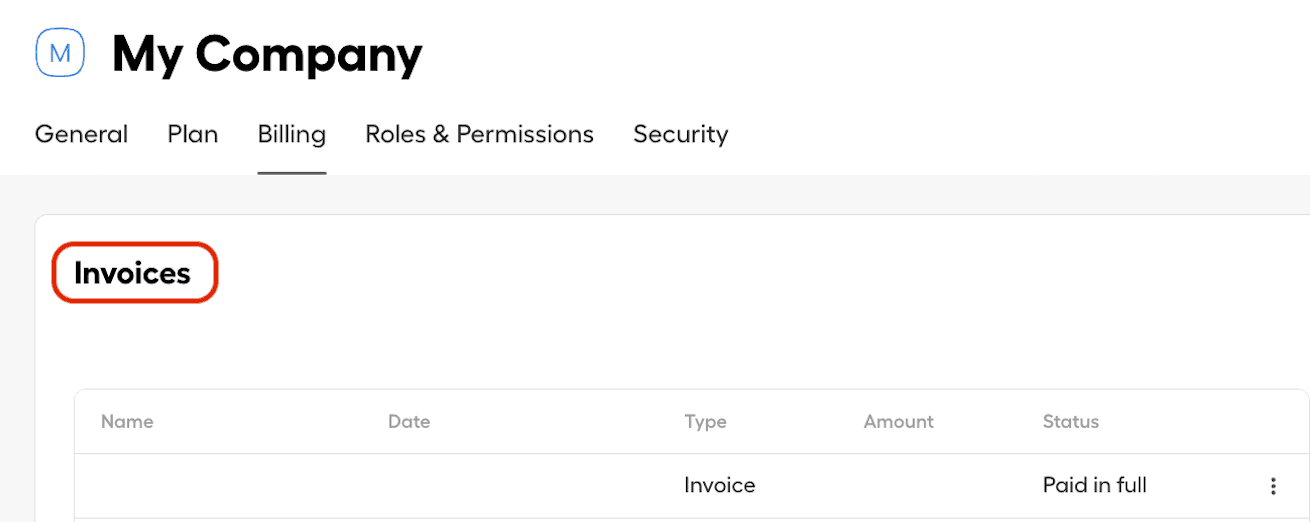Click the Invoices section heading
The width and height of the screenshot is (1310, 522).
point(132,273)
